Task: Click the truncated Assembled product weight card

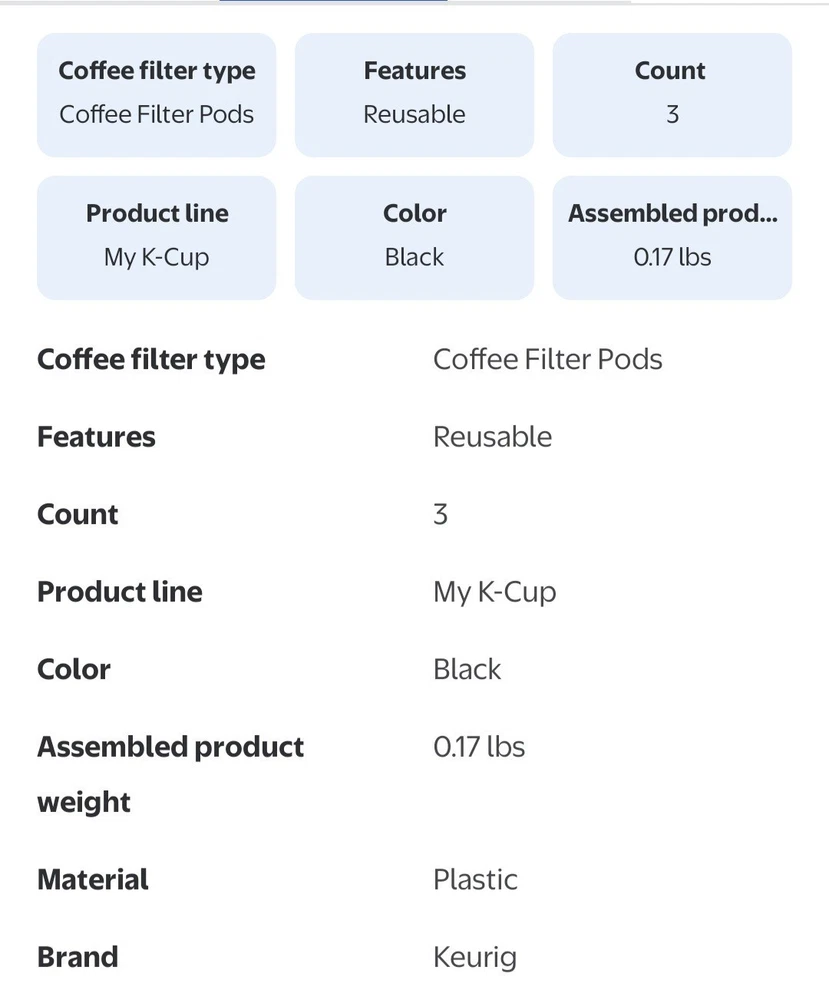Action: [672, 238]
